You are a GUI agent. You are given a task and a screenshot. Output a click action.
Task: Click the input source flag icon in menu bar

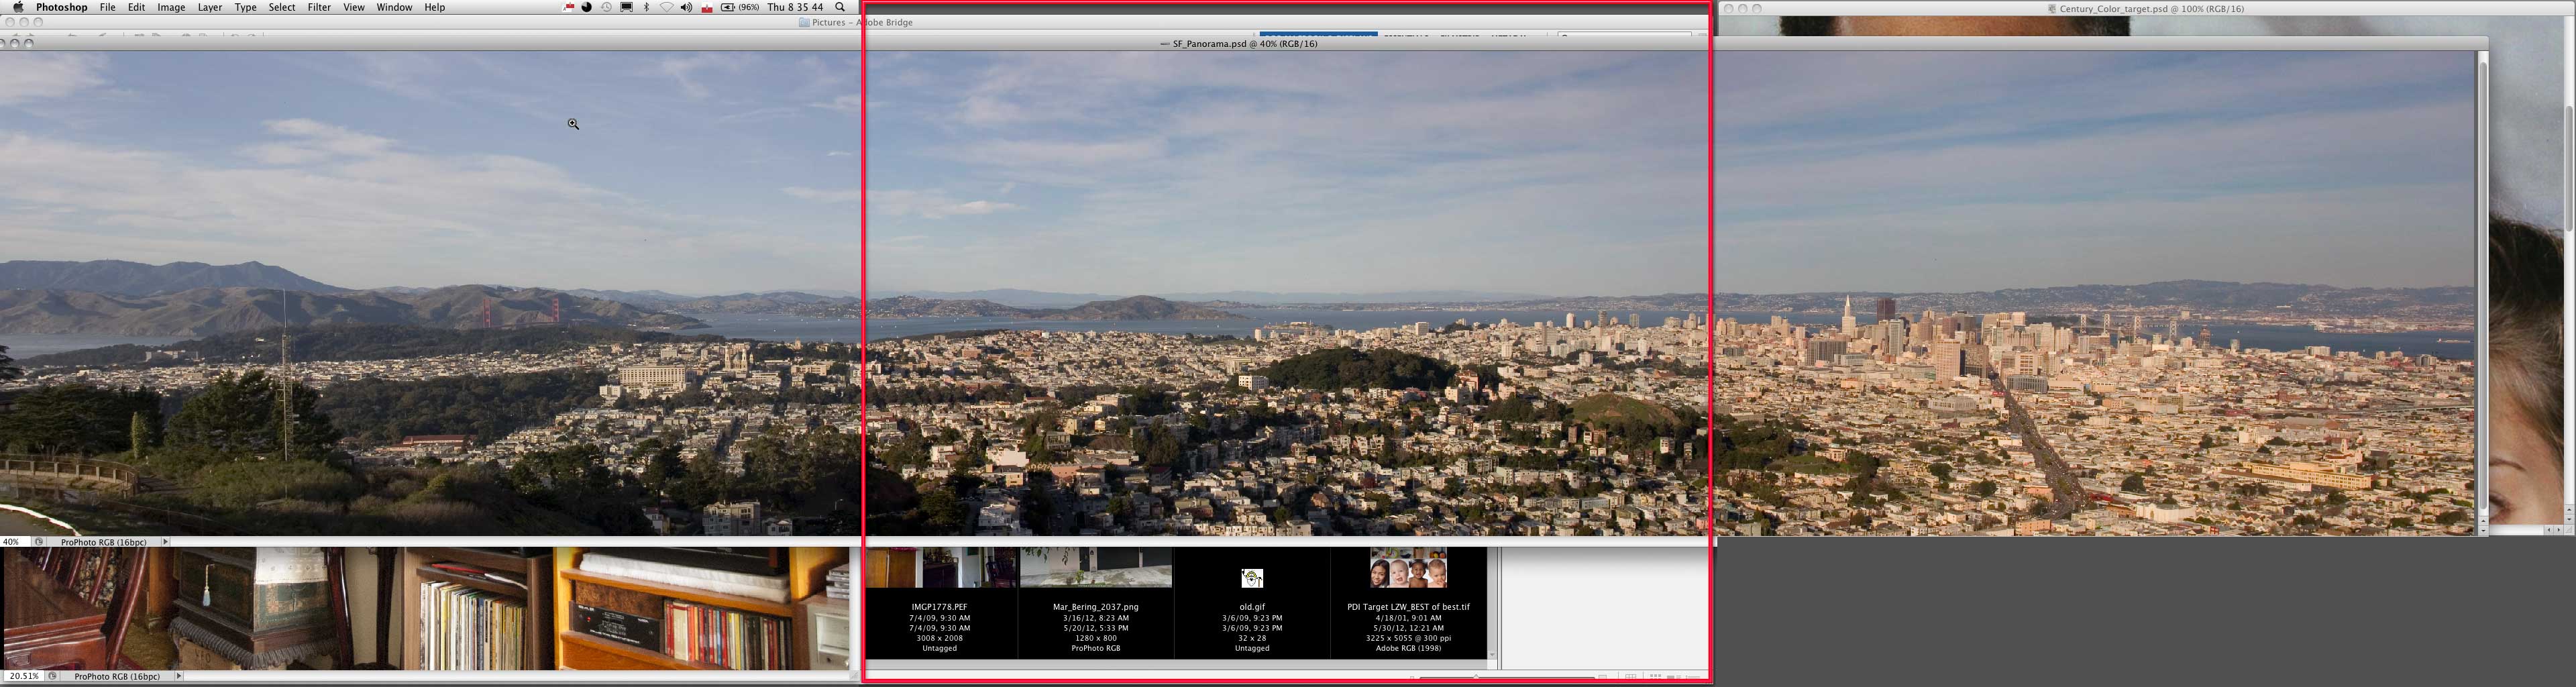point(706,7)
